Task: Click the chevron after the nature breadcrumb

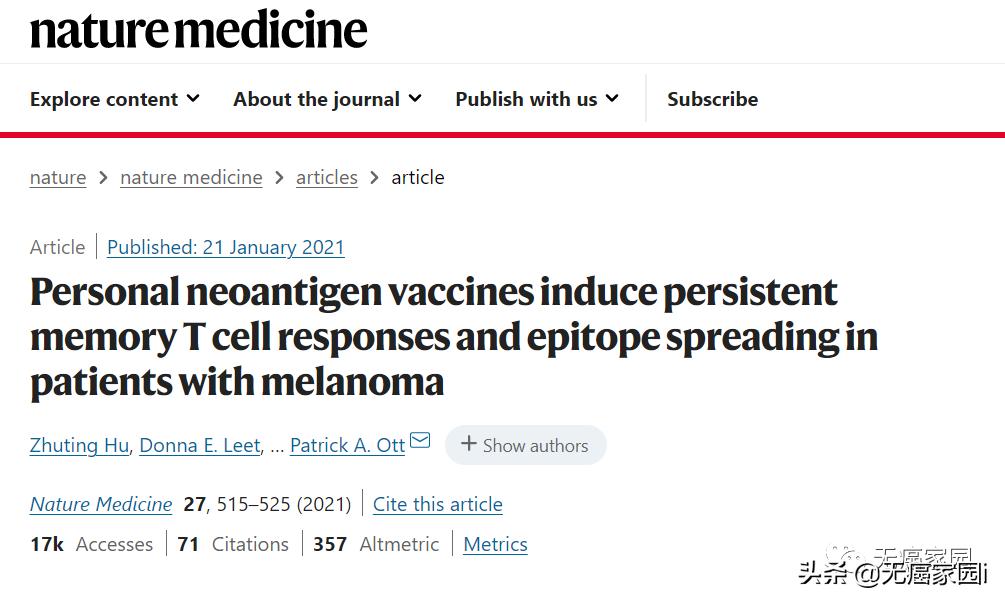Action: [x=103, y=178]
